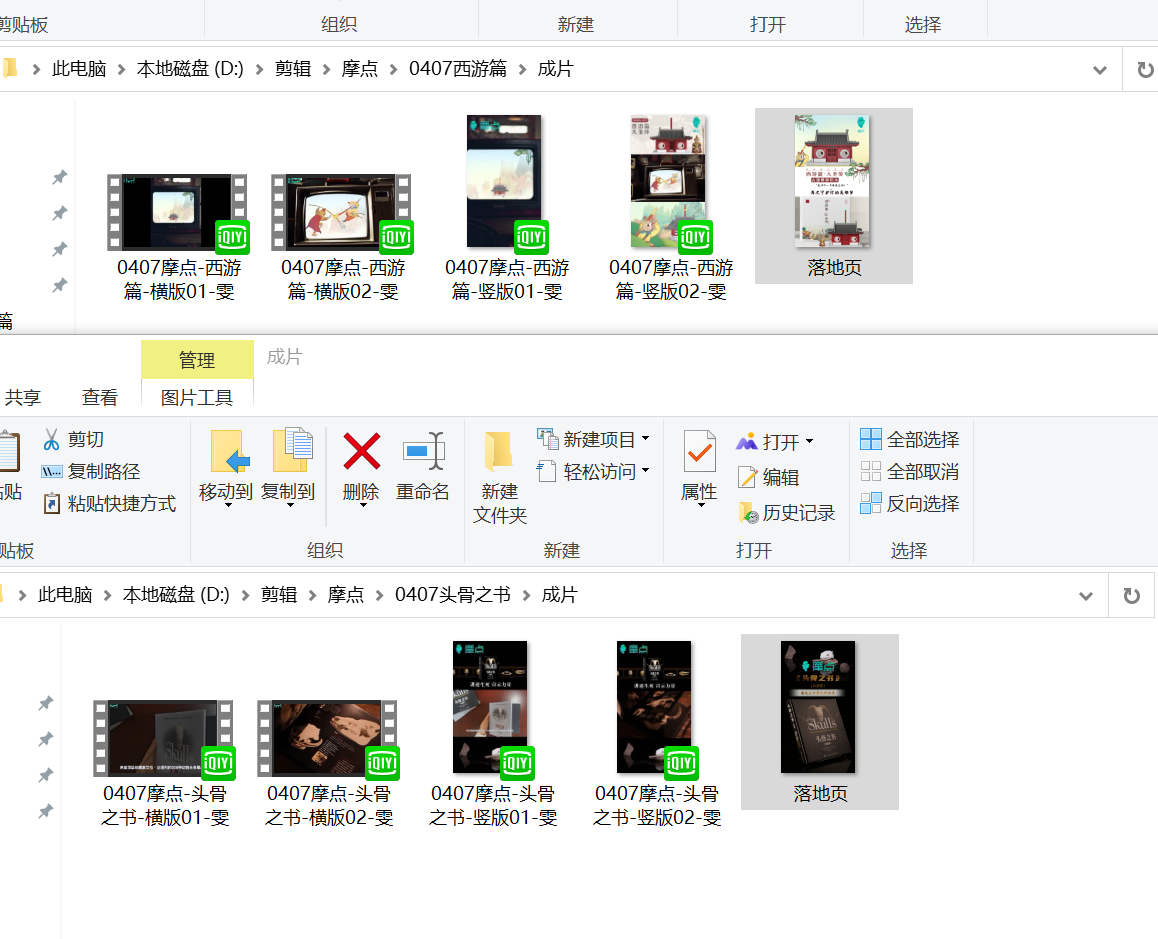Click the Invert selection (反向选择) icon
Viewport: 1158px width, 939px height.
[x=871, y=503]
